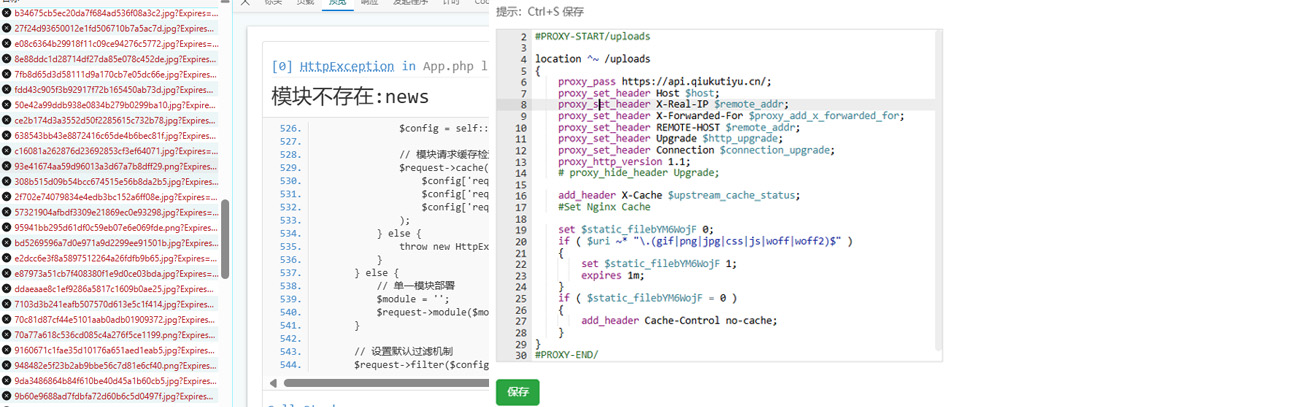Select request row e87973a51cb7f408380f1e9d0ce03bda.jpg

point(108,273)
